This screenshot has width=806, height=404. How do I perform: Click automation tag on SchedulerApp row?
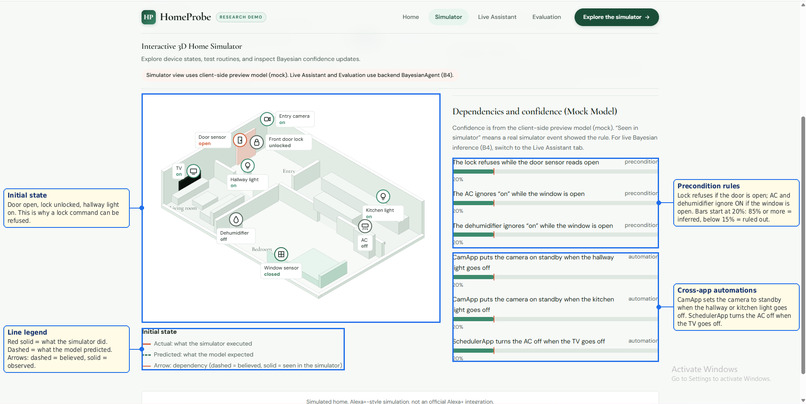[x=643, y=341]
